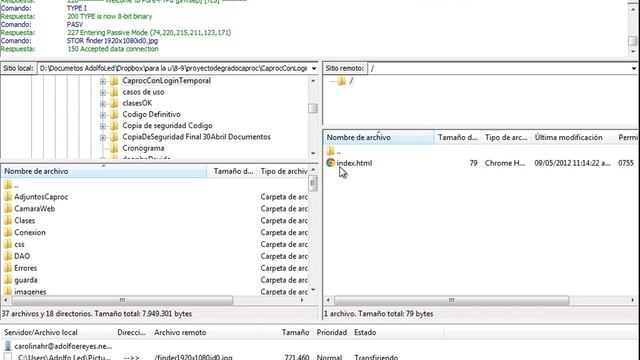Select the Codigo Definitivo folder label
640x360 pixels.
151,114
